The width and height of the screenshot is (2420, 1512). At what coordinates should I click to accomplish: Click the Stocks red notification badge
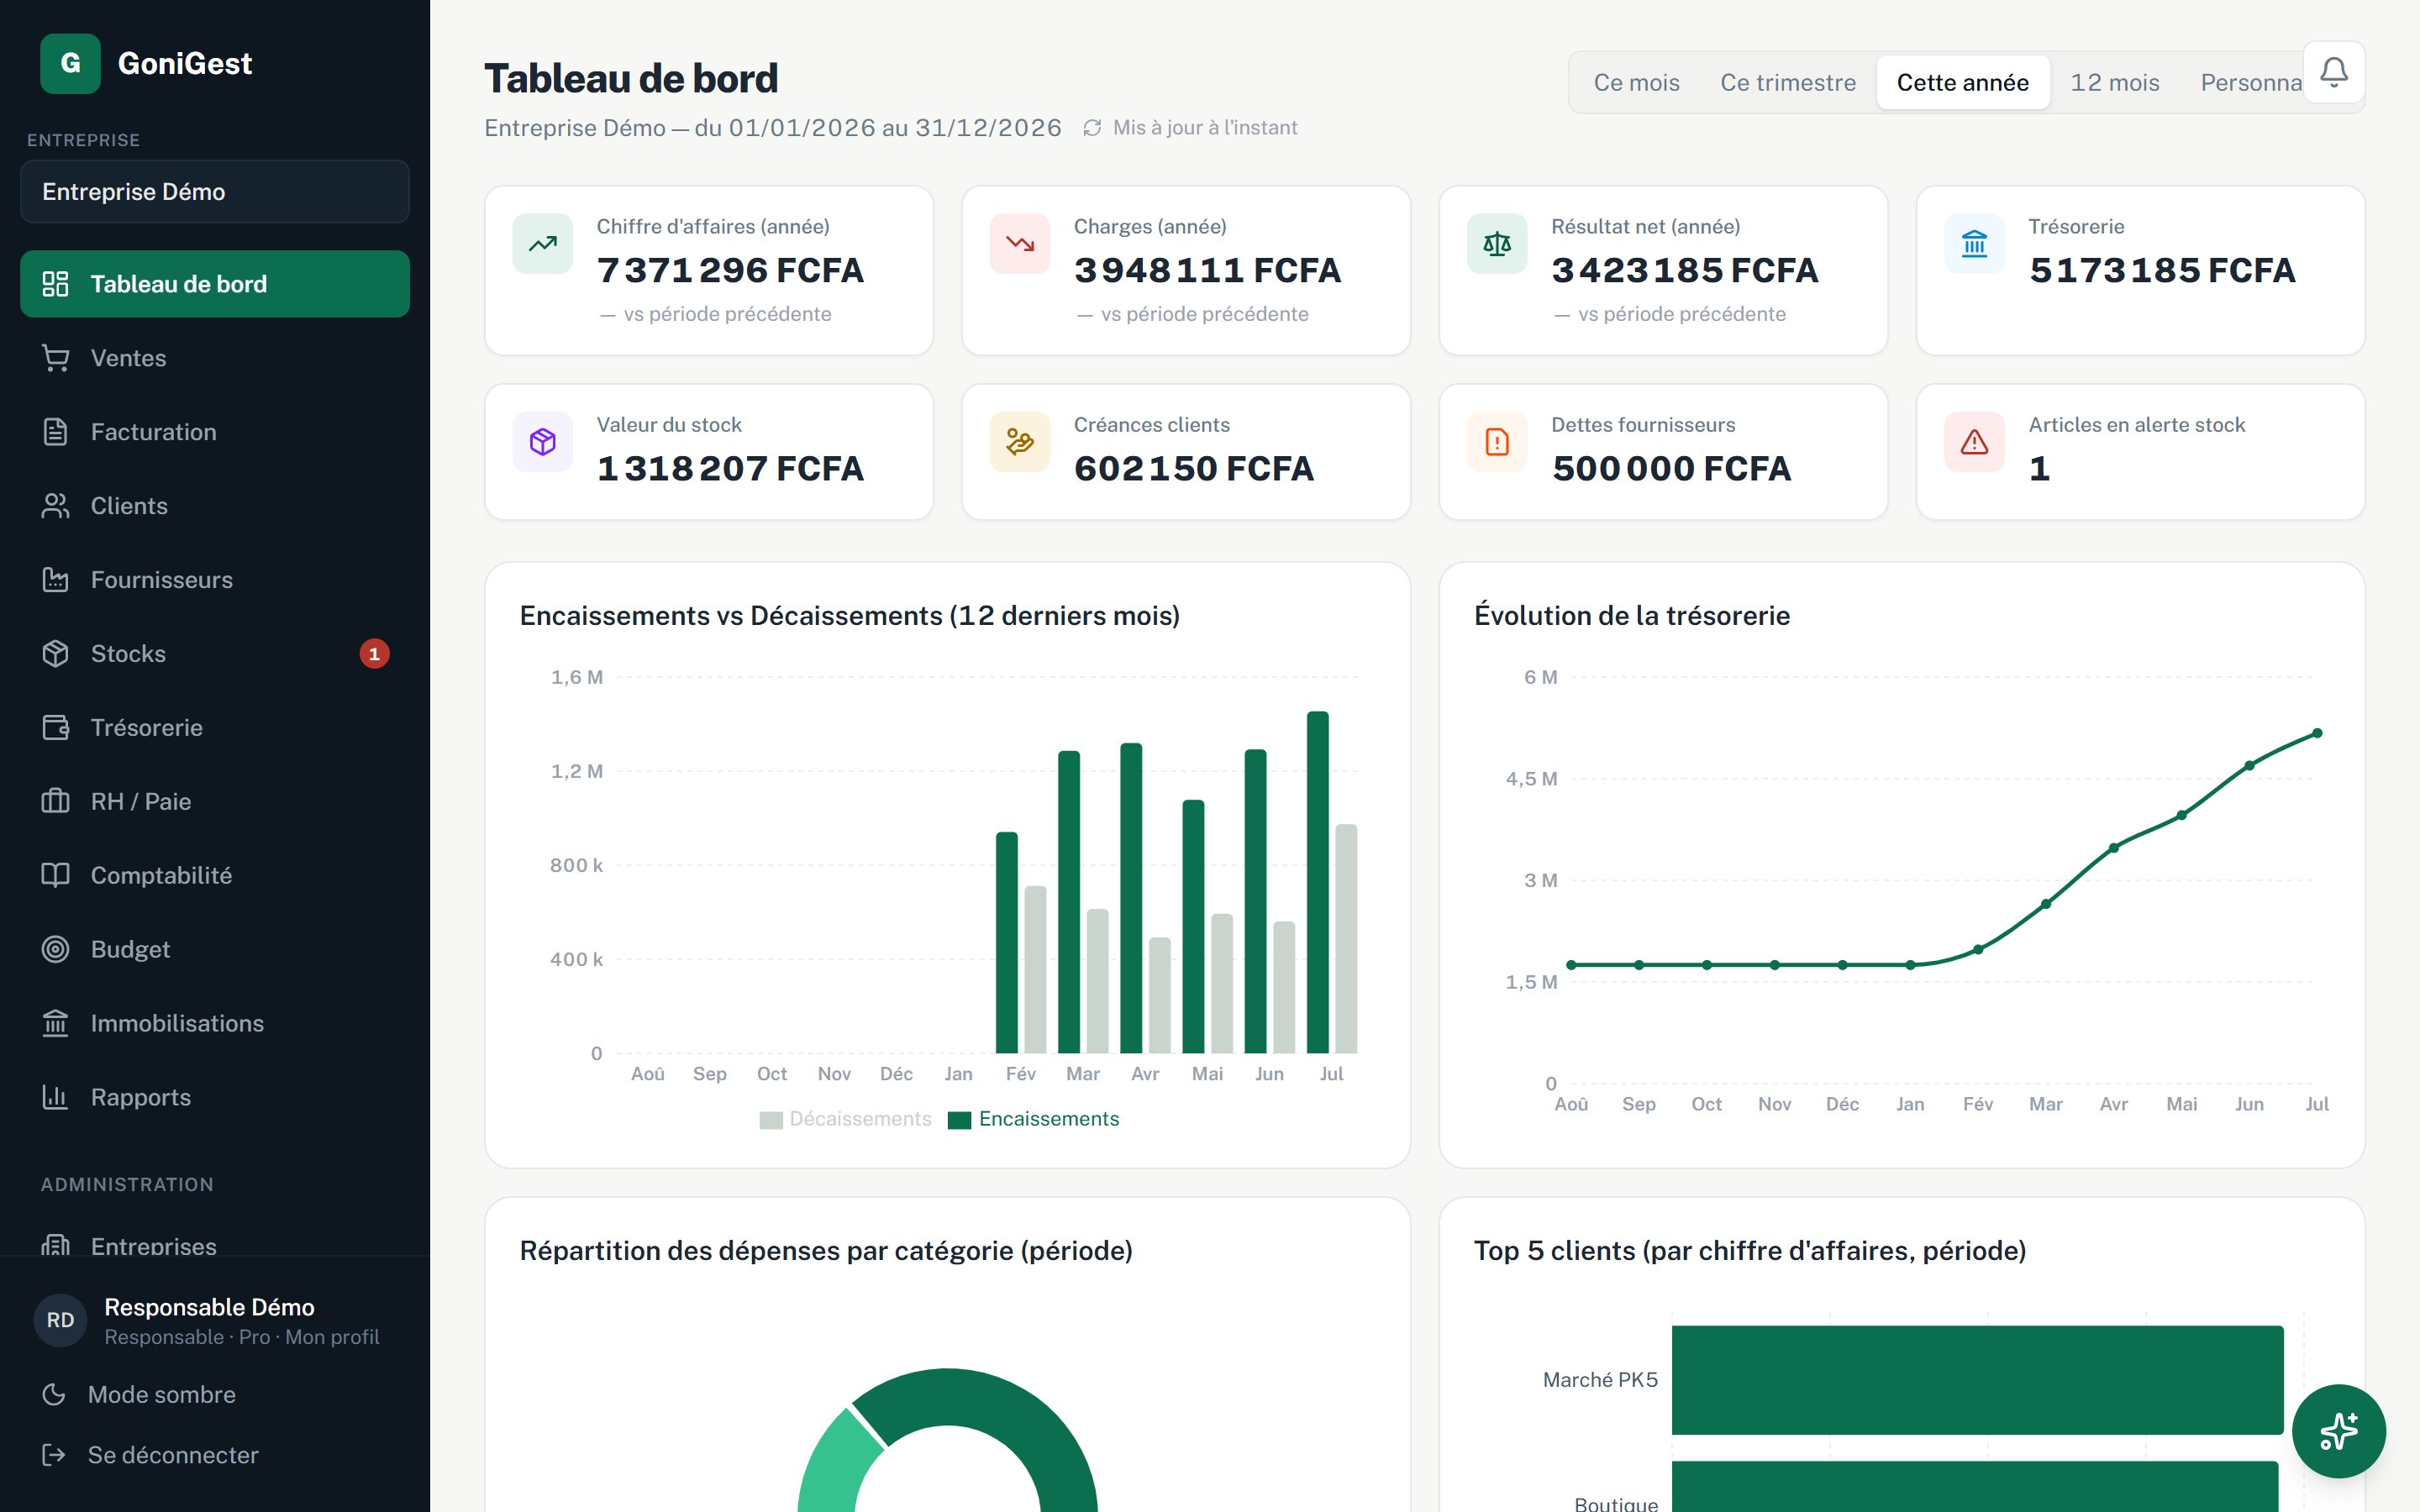click(x=374, y=654)
